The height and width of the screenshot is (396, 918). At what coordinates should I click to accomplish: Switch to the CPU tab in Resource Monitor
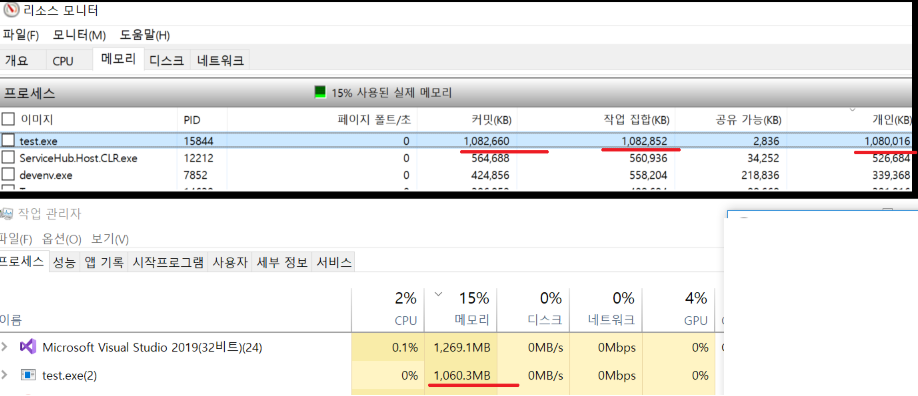(x=63, y=60)
